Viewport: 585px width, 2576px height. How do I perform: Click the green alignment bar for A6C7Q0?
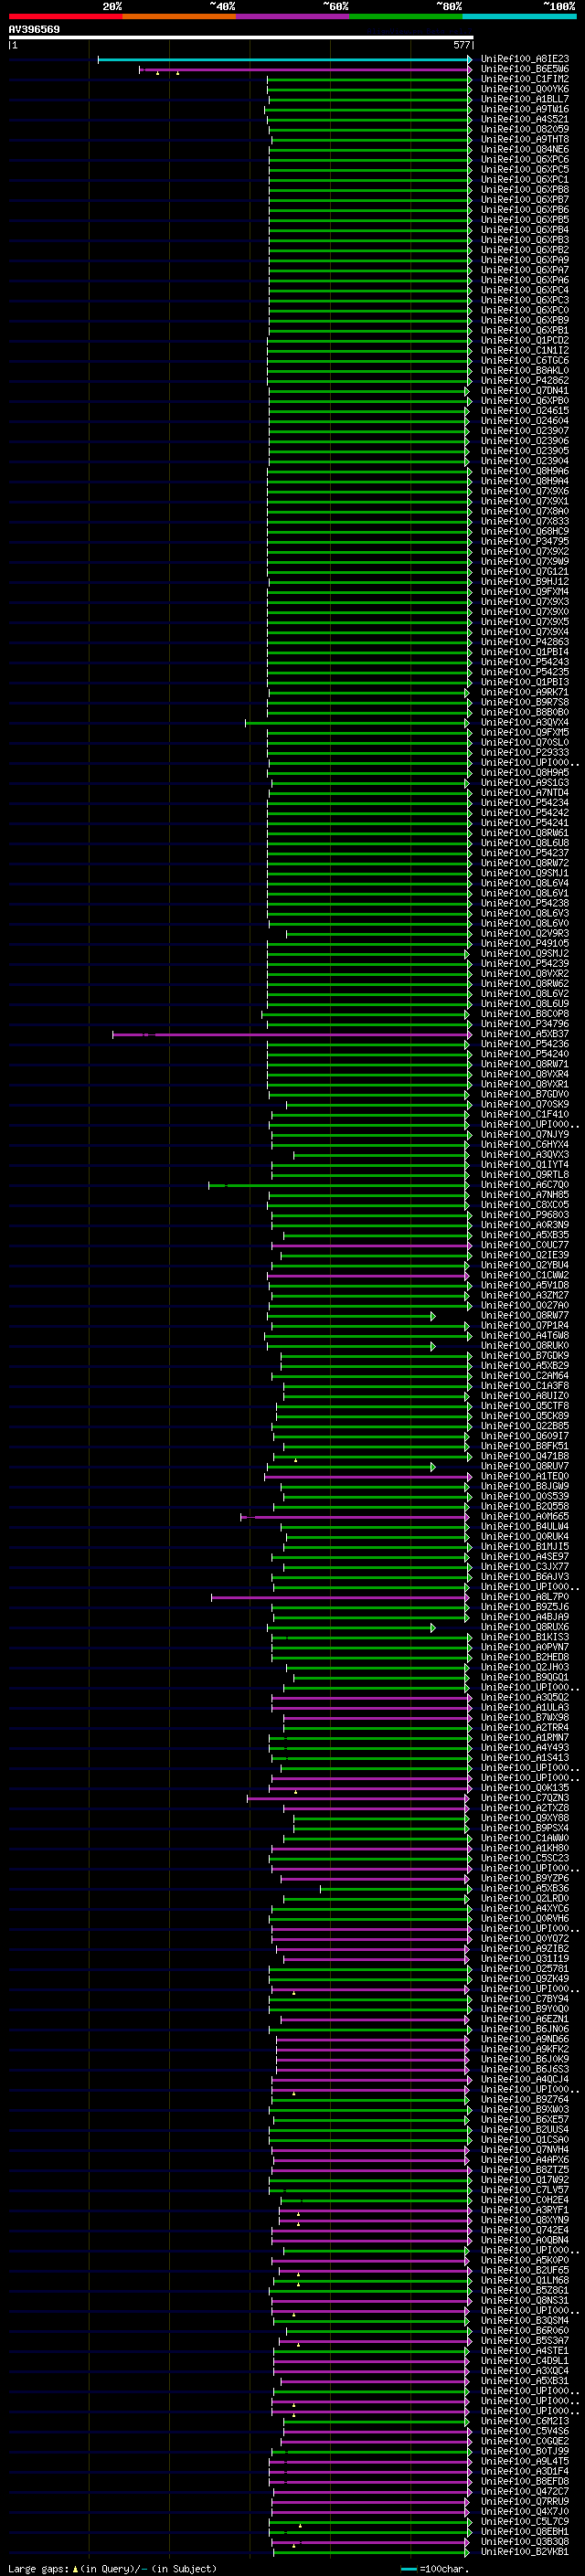point(339,1186)
